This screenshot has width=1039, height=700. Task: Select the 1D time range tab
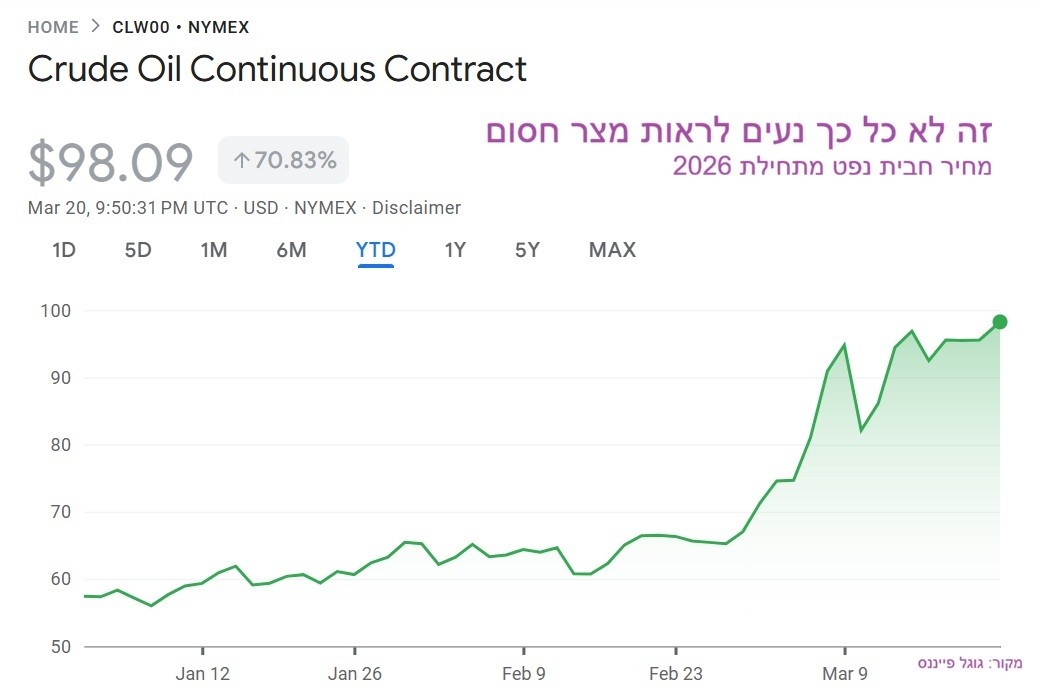click(x=64, y=250)
